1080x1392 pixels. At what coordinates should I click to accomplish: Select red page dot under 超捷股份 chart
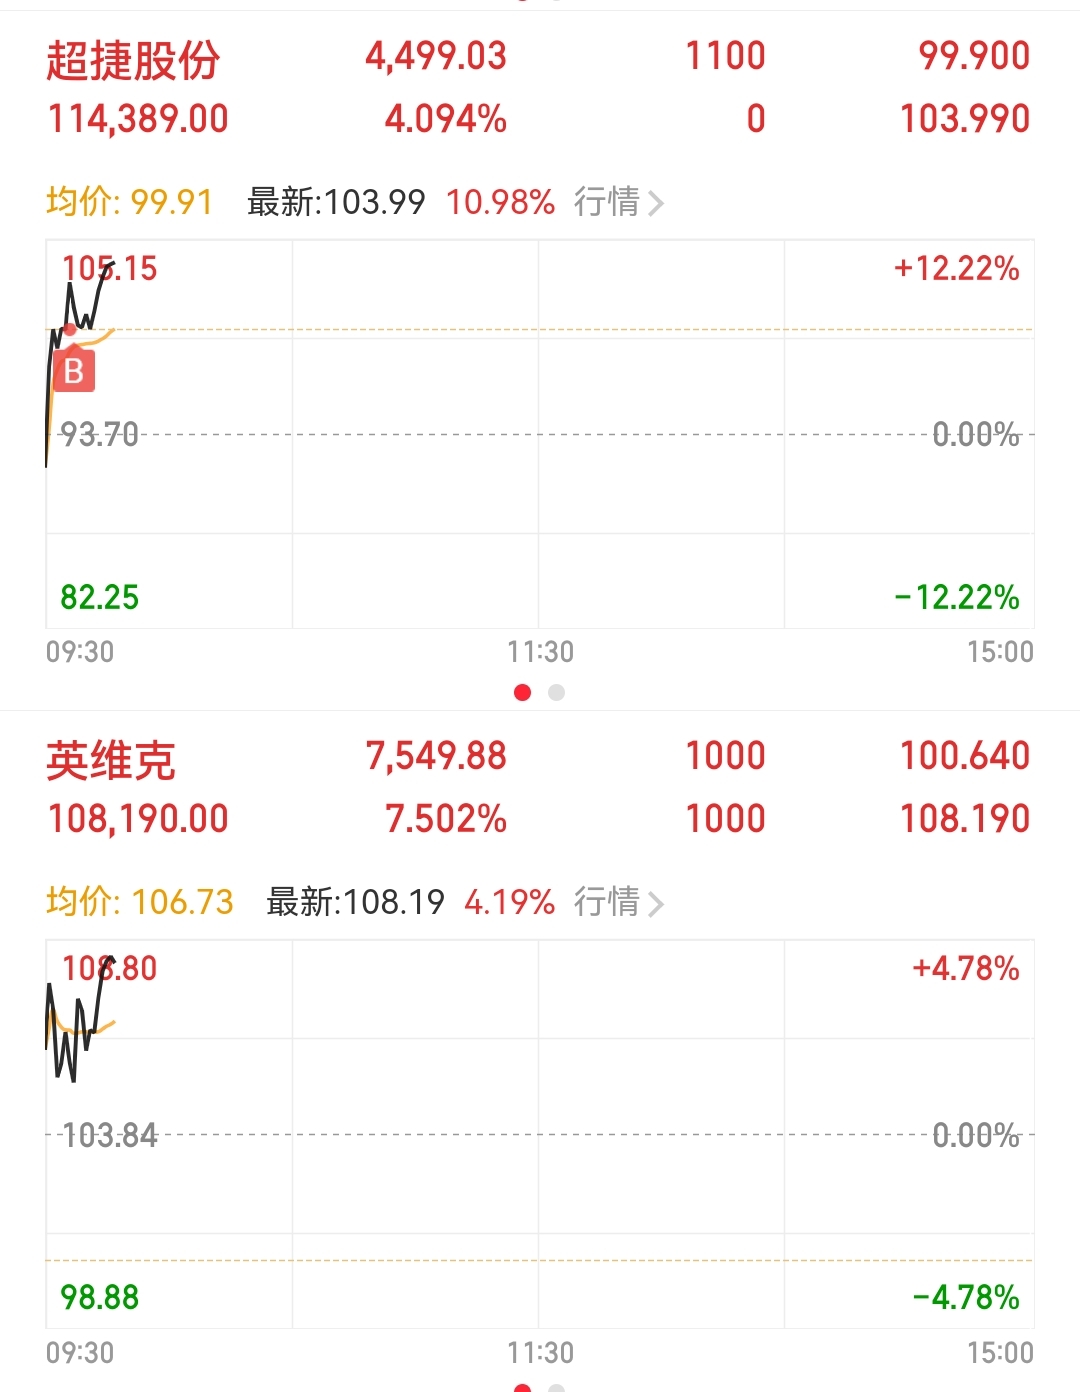point(522,692)
